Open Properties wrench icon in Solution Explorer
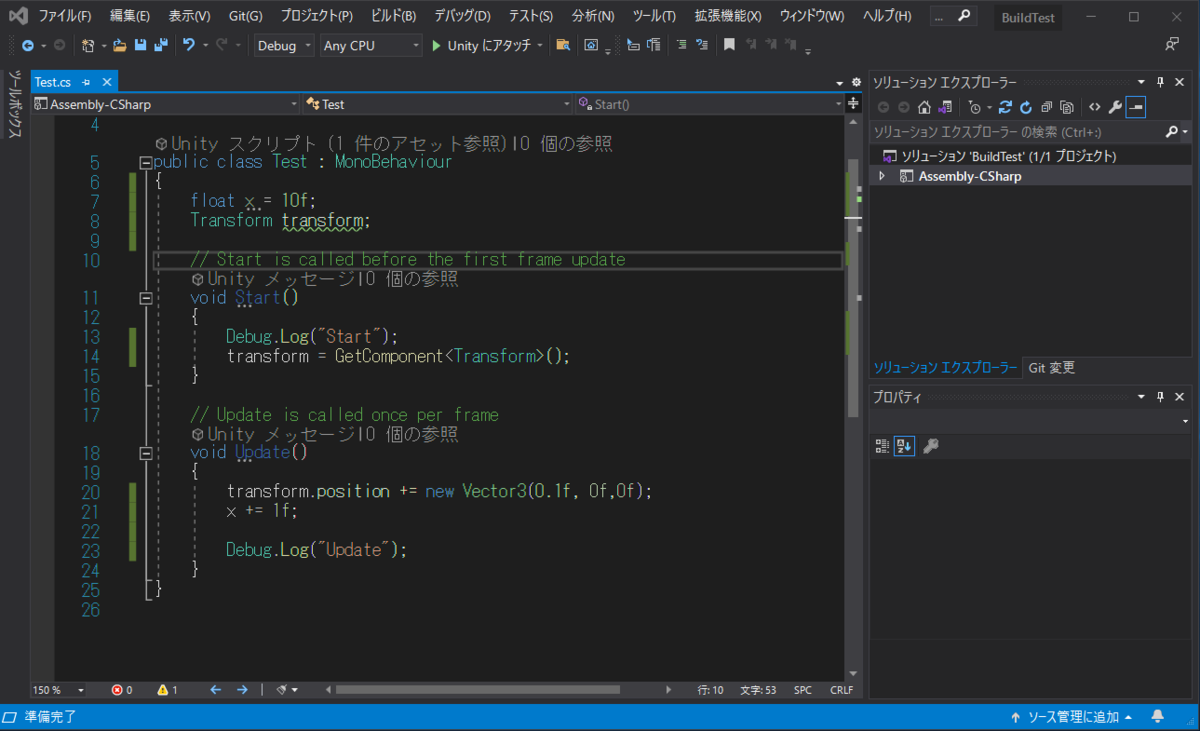Viewport: 1200px width, 731px height. point(1115,107)
